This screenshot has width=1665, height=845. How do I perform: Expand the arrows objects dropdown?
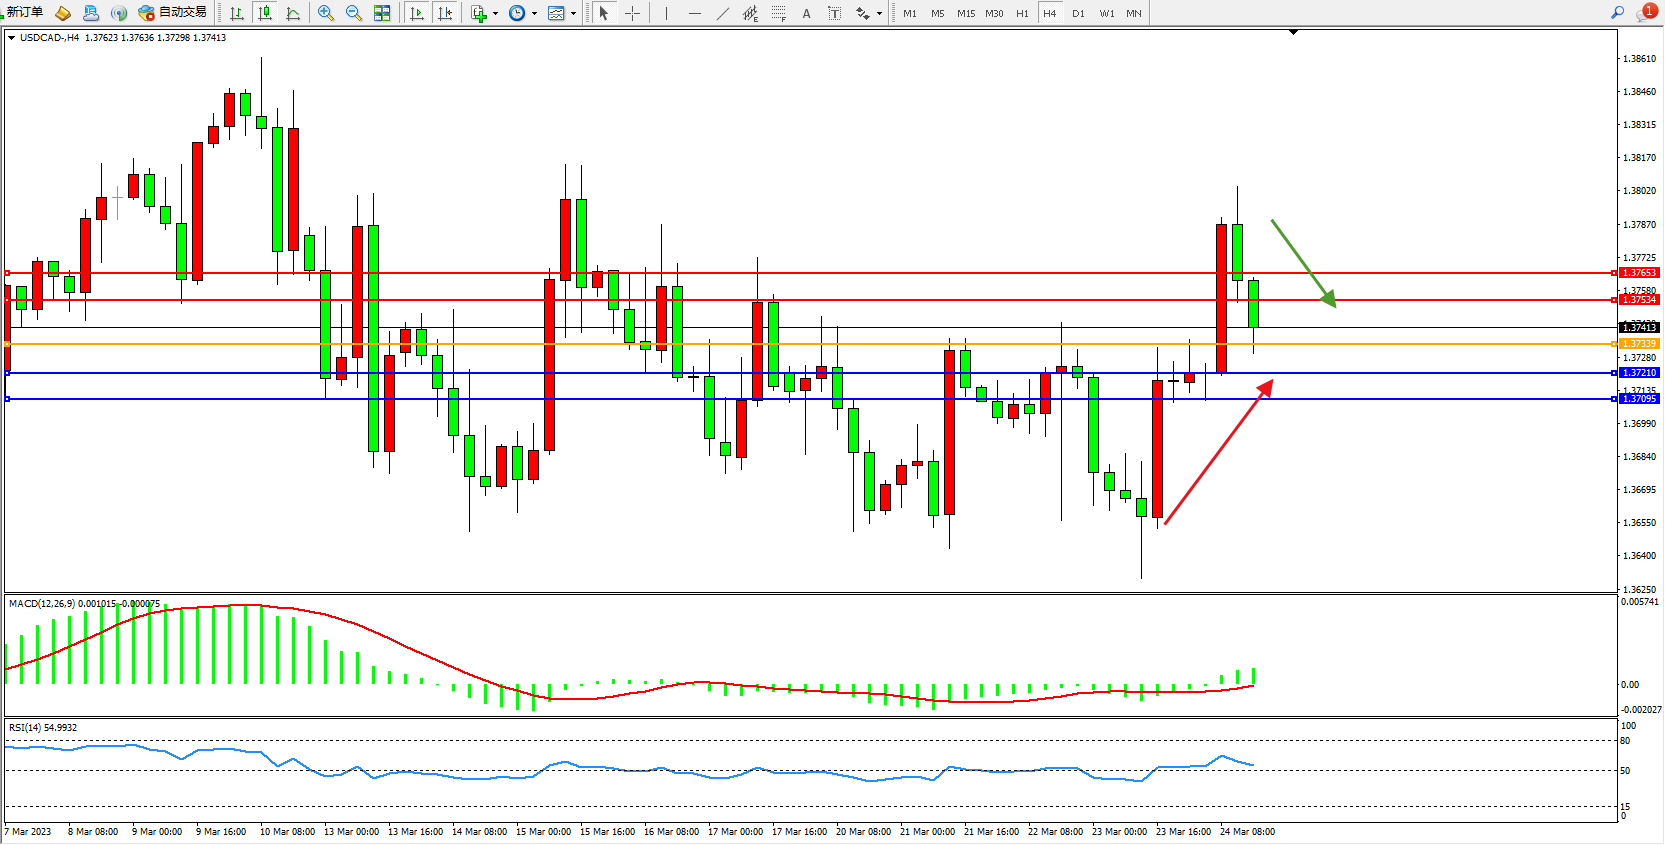coord(879,14)
